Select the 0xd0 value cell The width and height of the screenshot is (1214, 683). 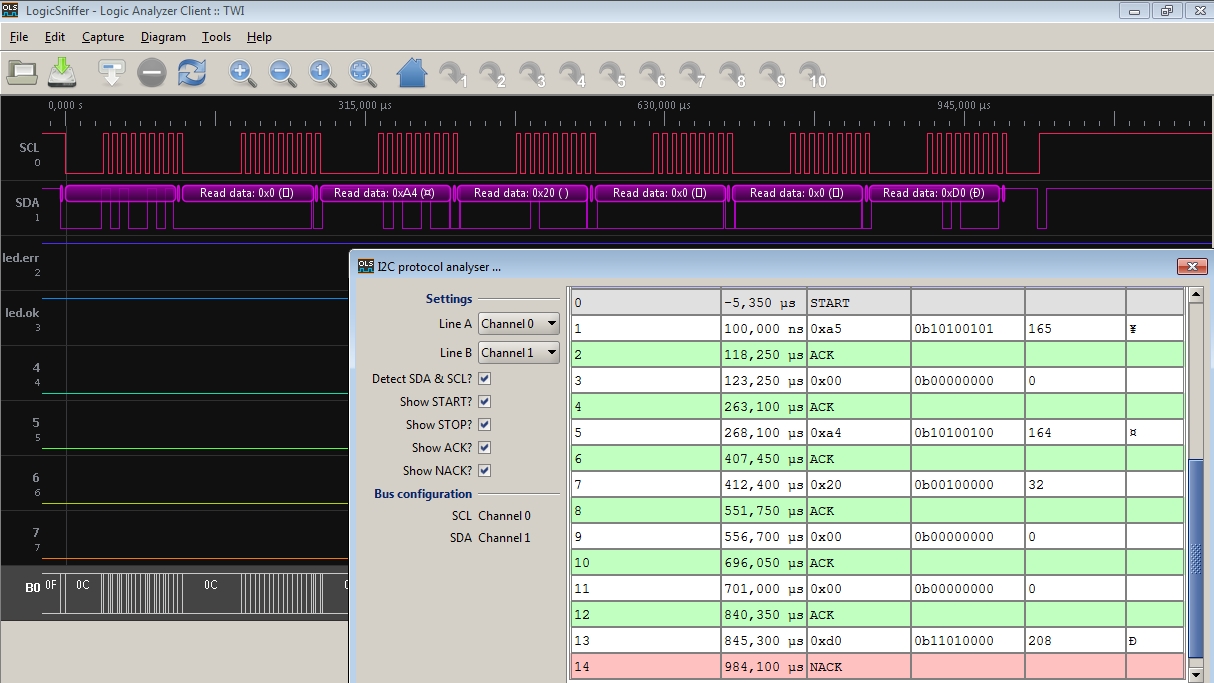859,640
